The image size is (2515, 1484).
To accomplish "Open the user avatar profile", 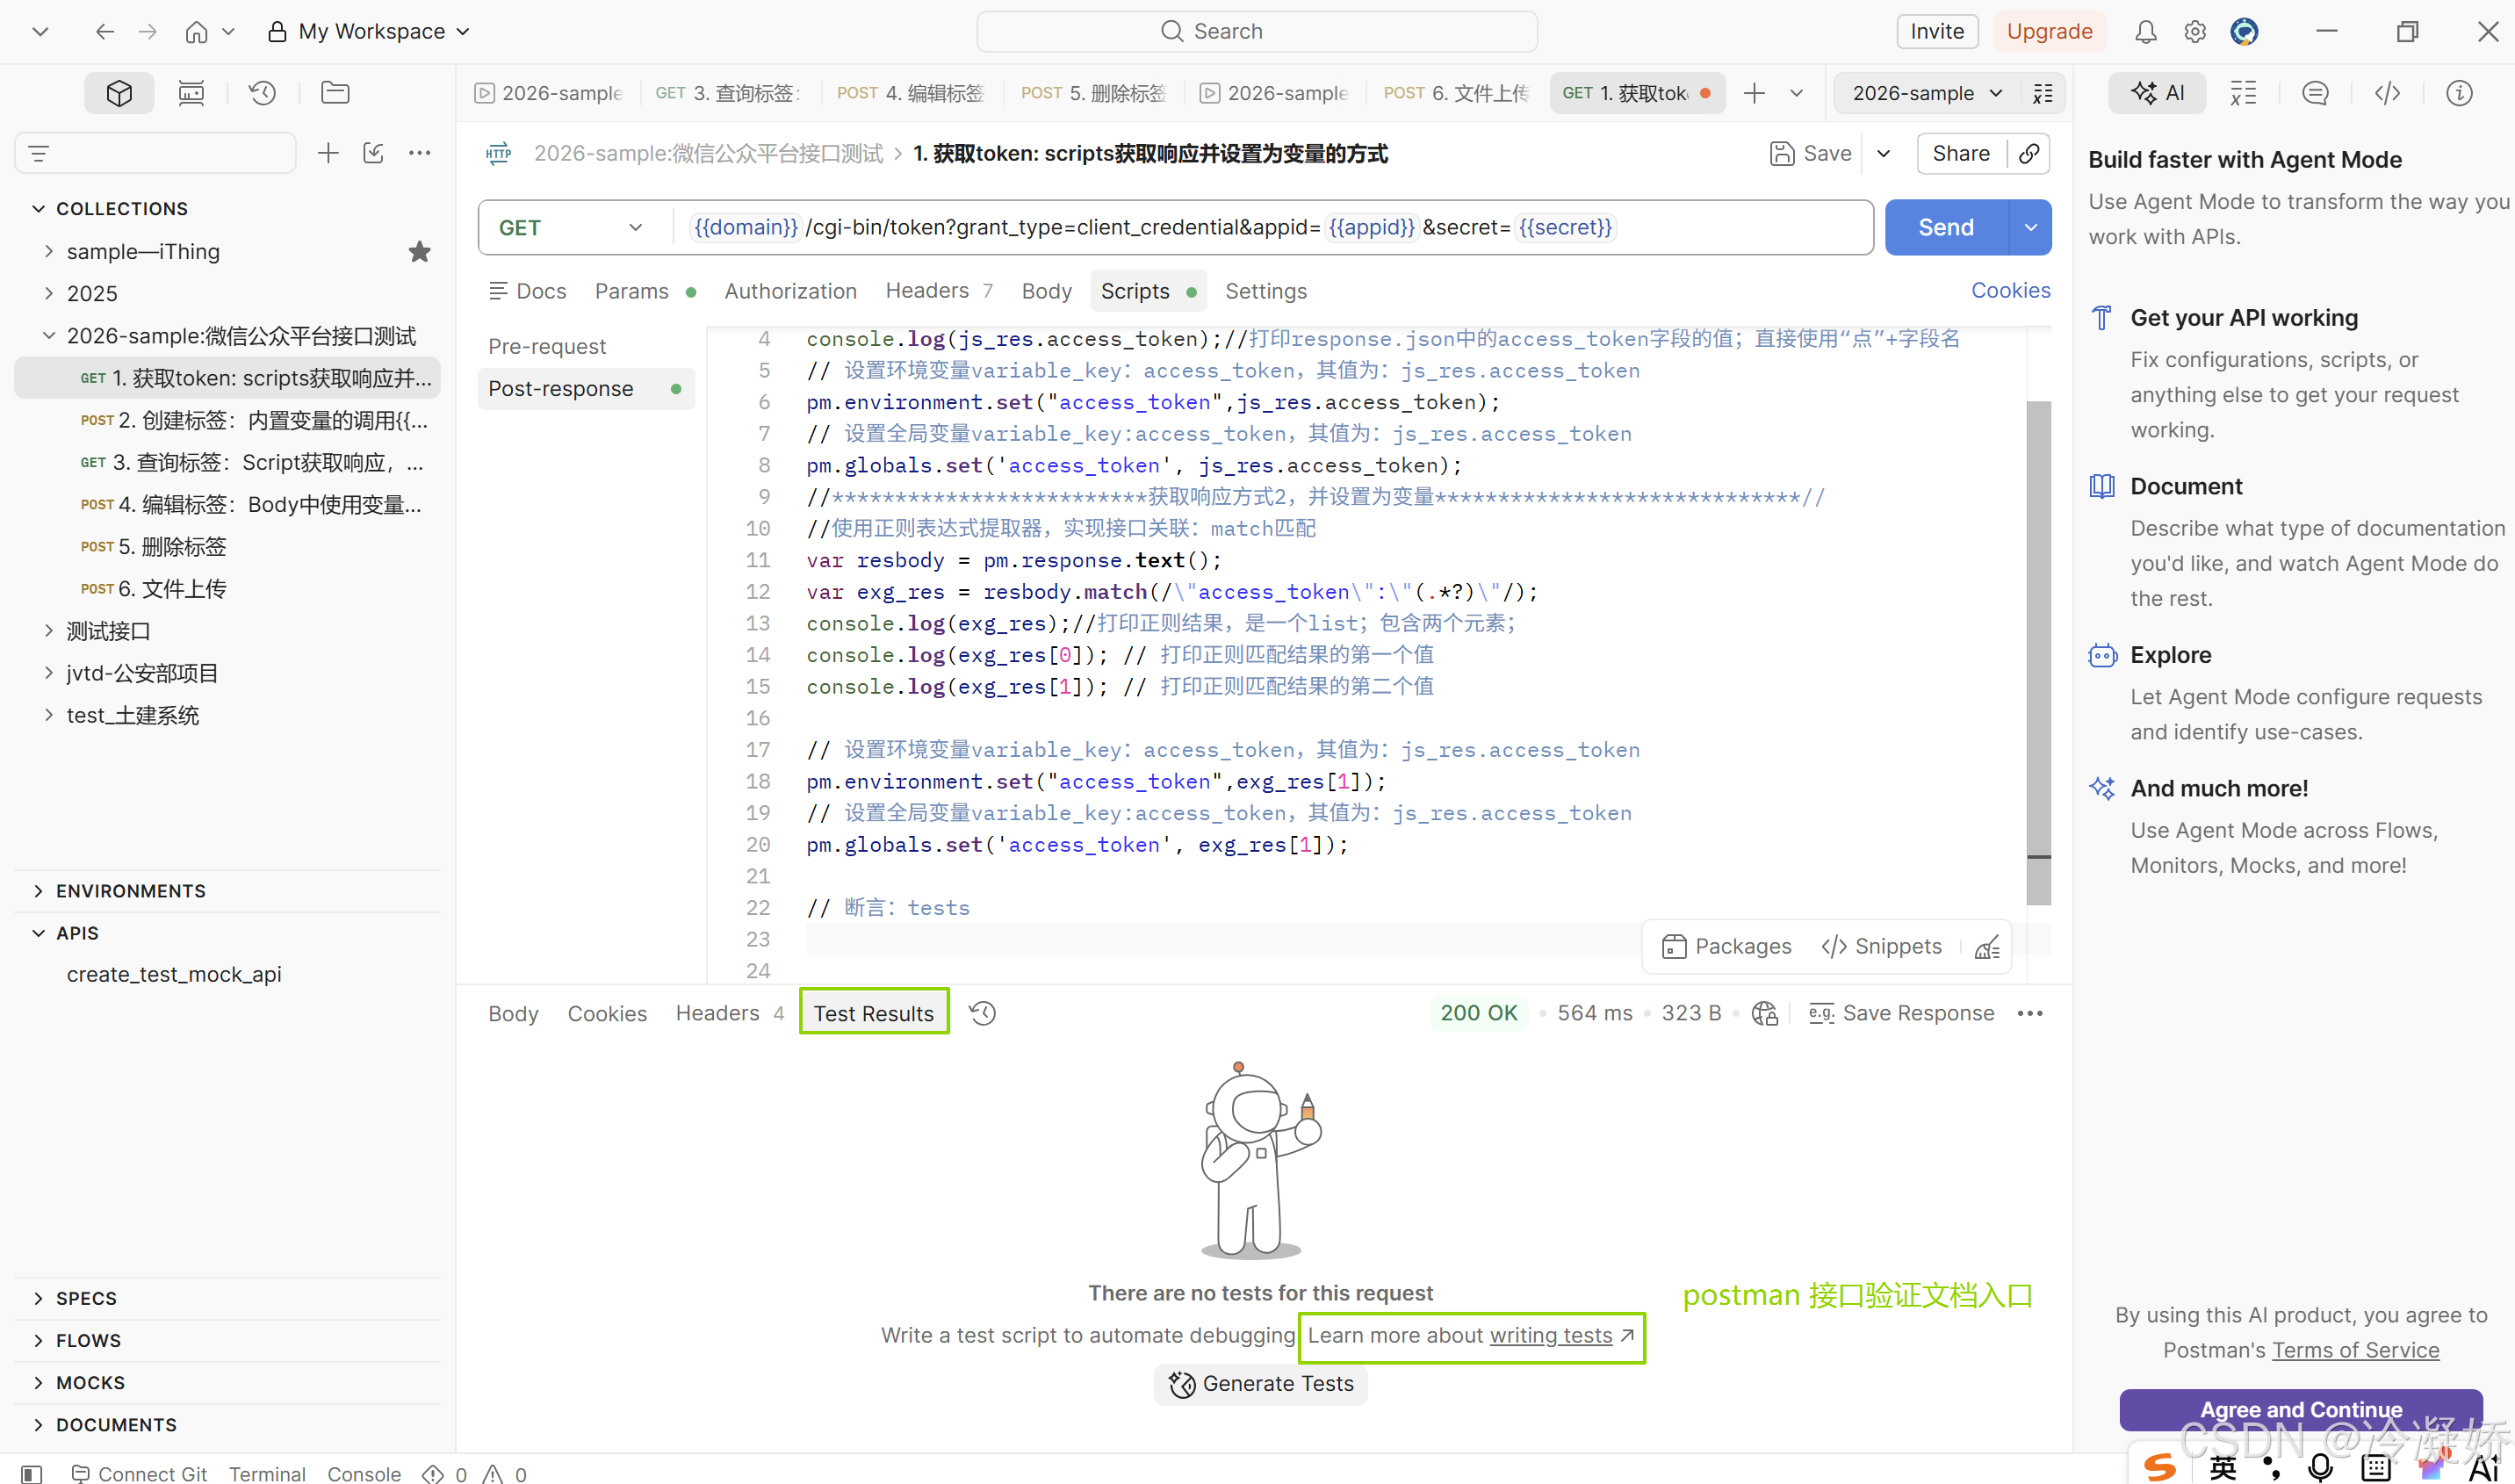I will click(x=2244, y=32).
